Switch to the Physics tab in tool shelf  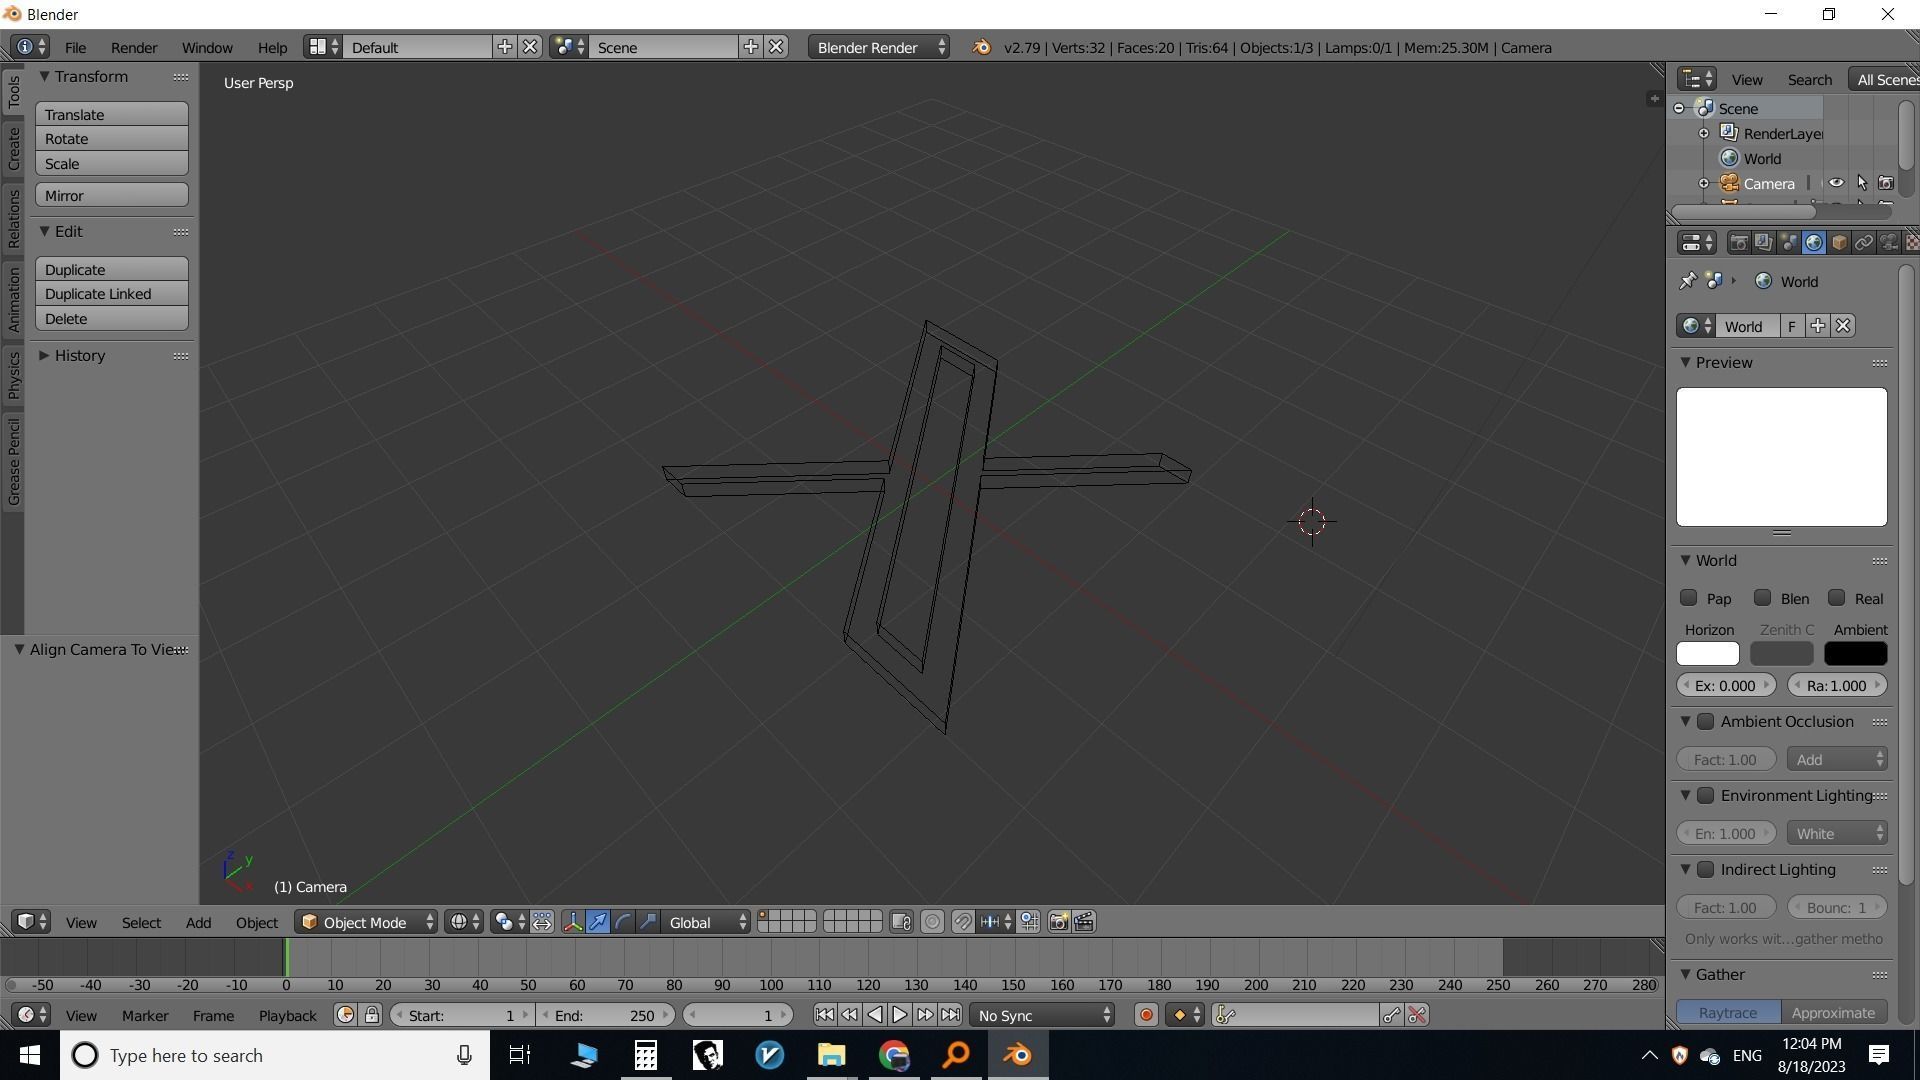click(13, 375)
